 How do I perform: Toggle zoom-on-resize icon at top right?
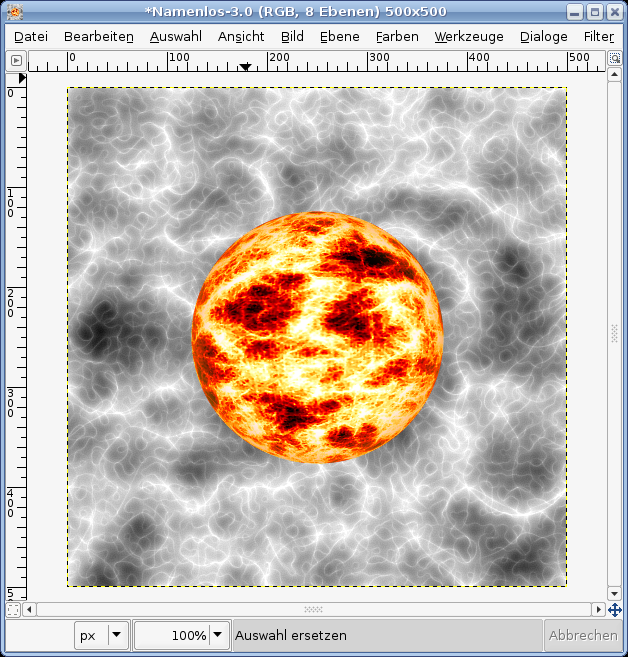click(x=615, y=58)
